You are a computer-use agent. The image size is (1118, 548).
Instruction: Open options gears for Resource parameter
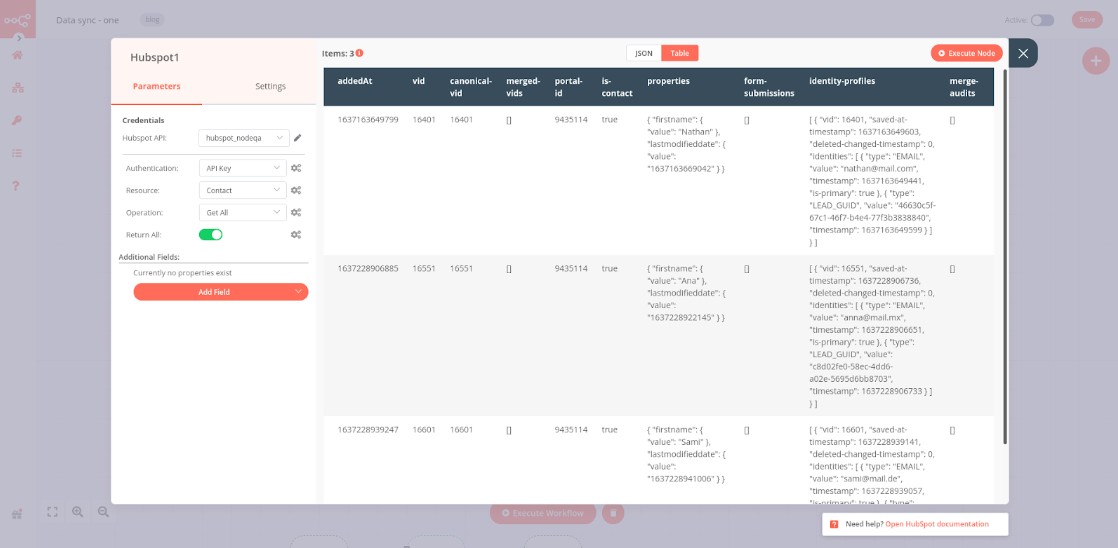pyautogui.click(x=296, y=190)
